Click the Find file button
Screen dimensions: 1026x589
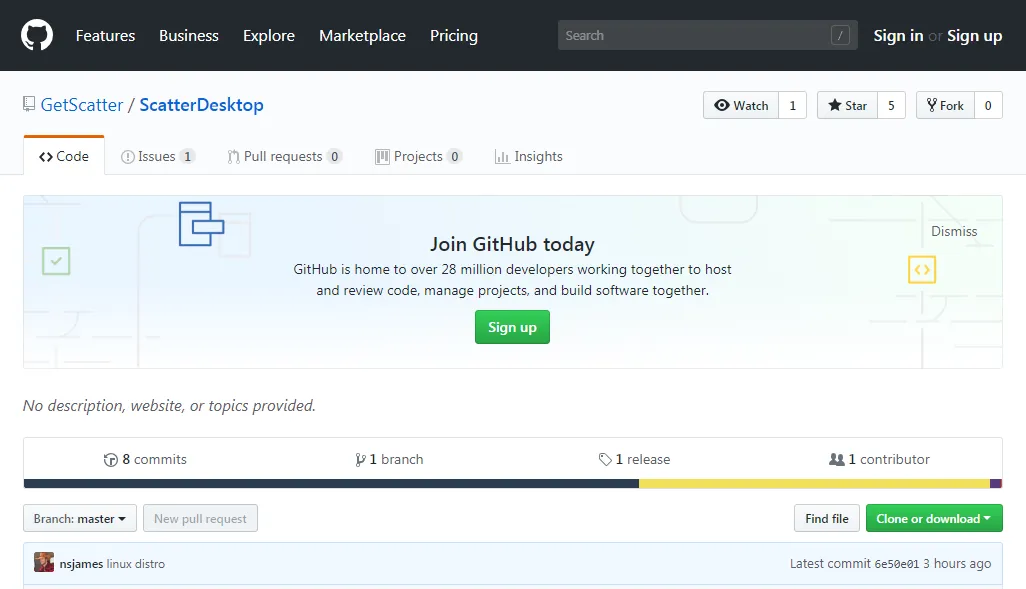[827, 518]
